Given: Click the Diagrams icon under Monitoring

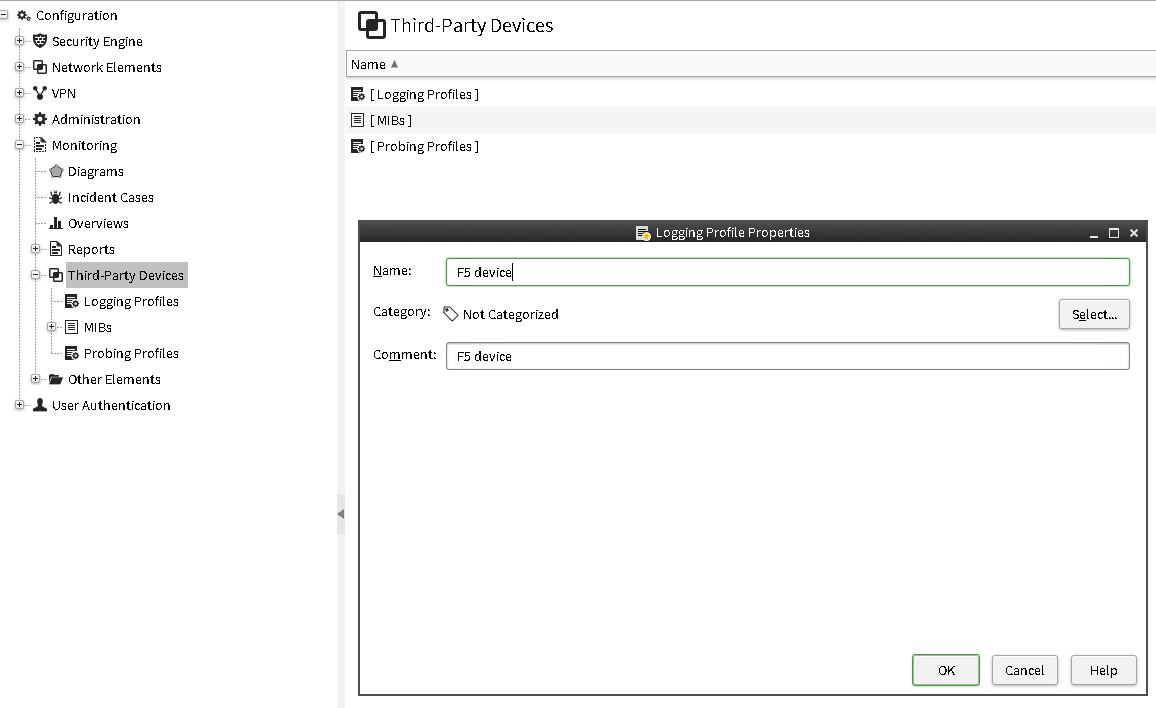Looking at the screenshot, I should click(56, 171).
